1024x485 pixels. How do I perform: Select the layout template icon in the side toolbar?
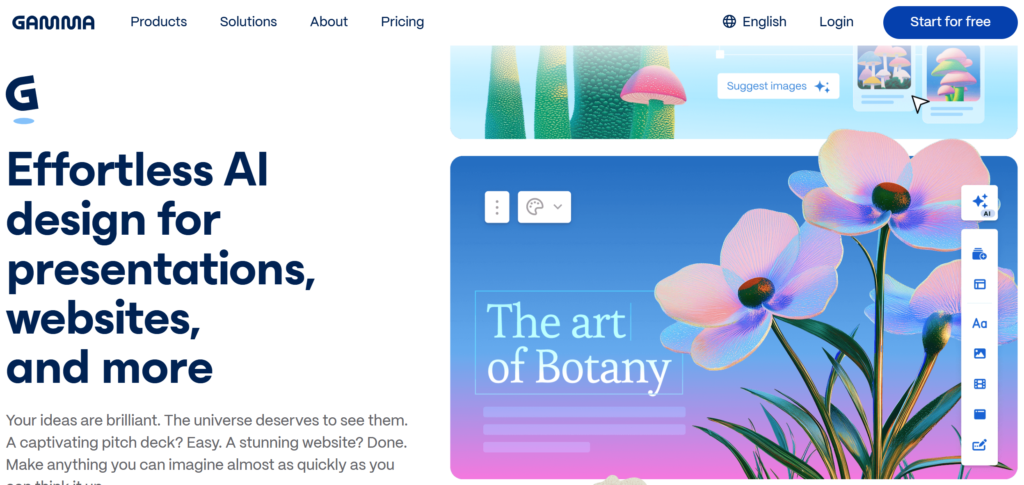(x=980, y=284)
